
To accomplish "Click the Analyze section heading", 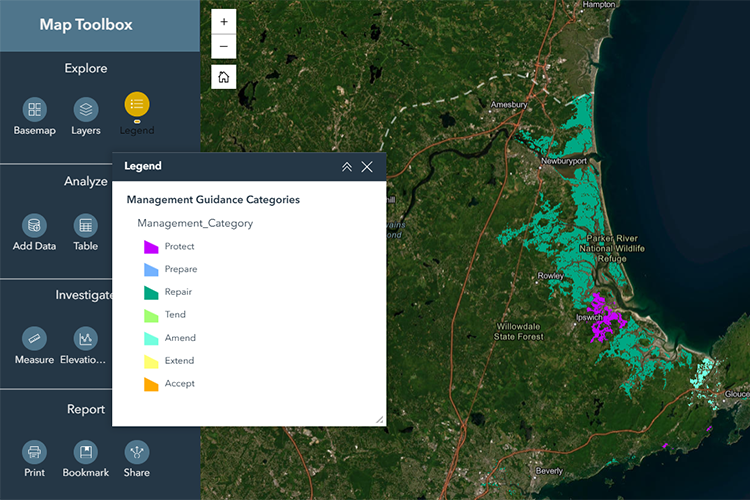I will (86, 181).
